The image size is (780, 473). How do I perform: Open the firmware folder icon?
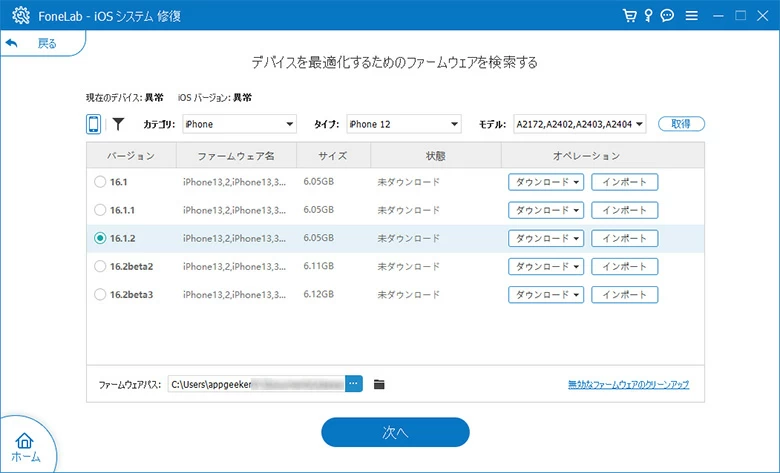click(379, 384)
